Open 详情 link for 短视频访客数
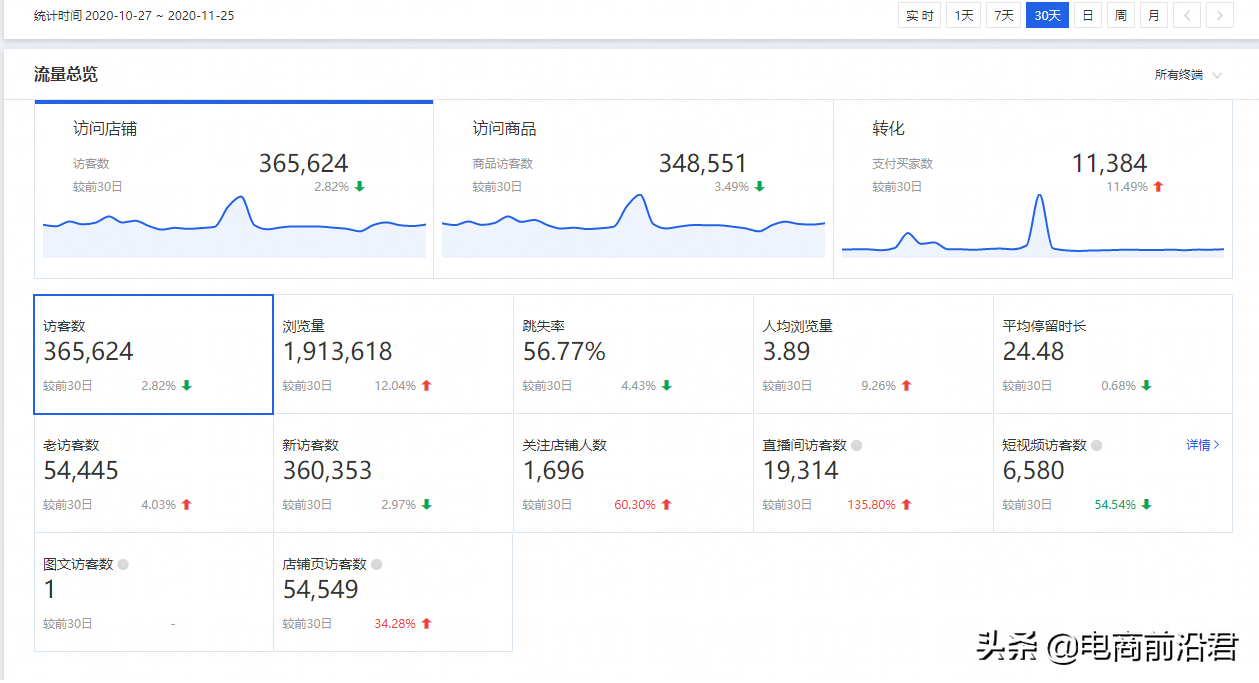1259x683 pixels. point(1203,445)
